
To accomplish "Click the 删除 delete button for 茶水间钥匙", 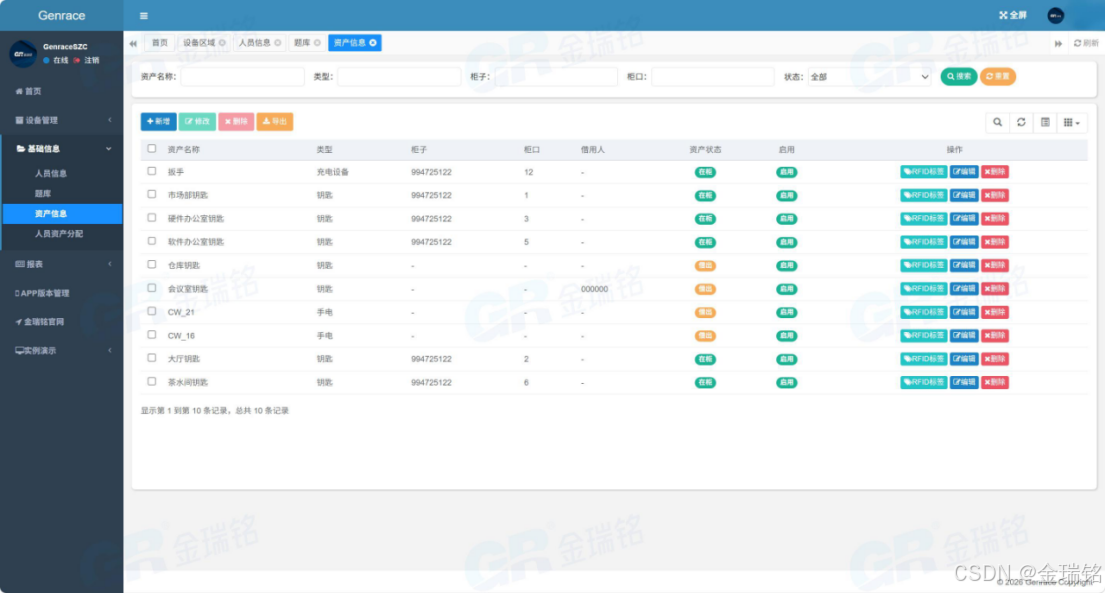I will point(995,382).
